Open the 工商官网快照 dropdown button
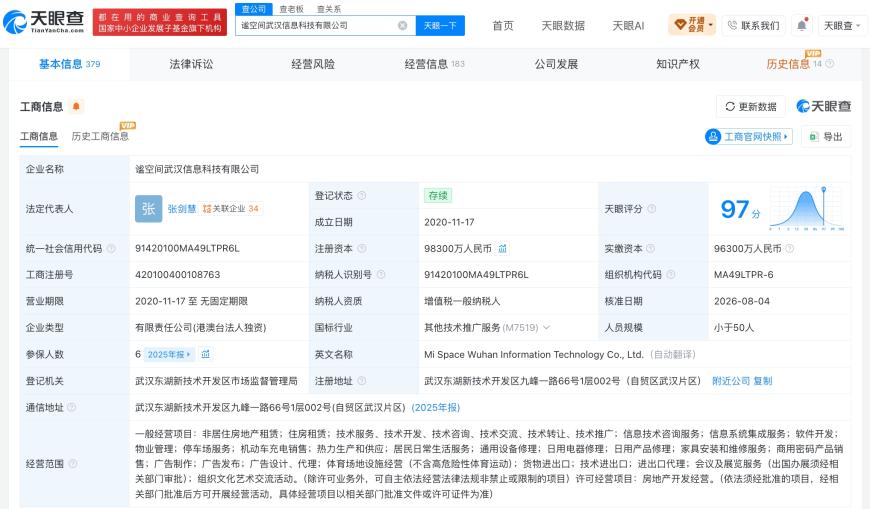 (x=748, y=137)
